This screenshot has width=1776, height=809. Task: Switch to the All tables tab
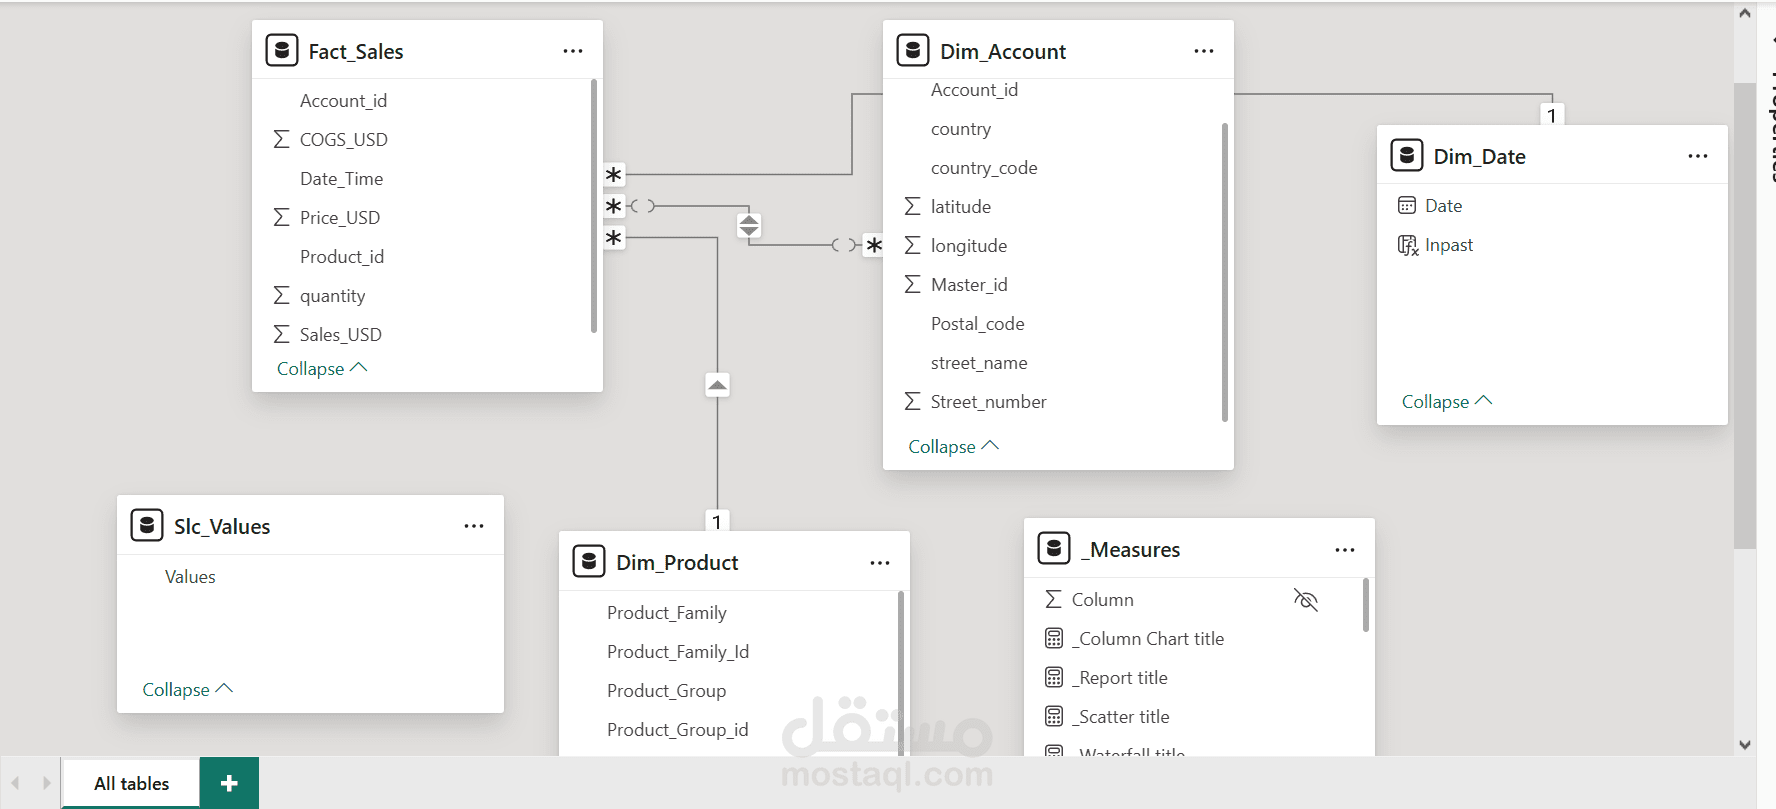(x=131, y=784)
